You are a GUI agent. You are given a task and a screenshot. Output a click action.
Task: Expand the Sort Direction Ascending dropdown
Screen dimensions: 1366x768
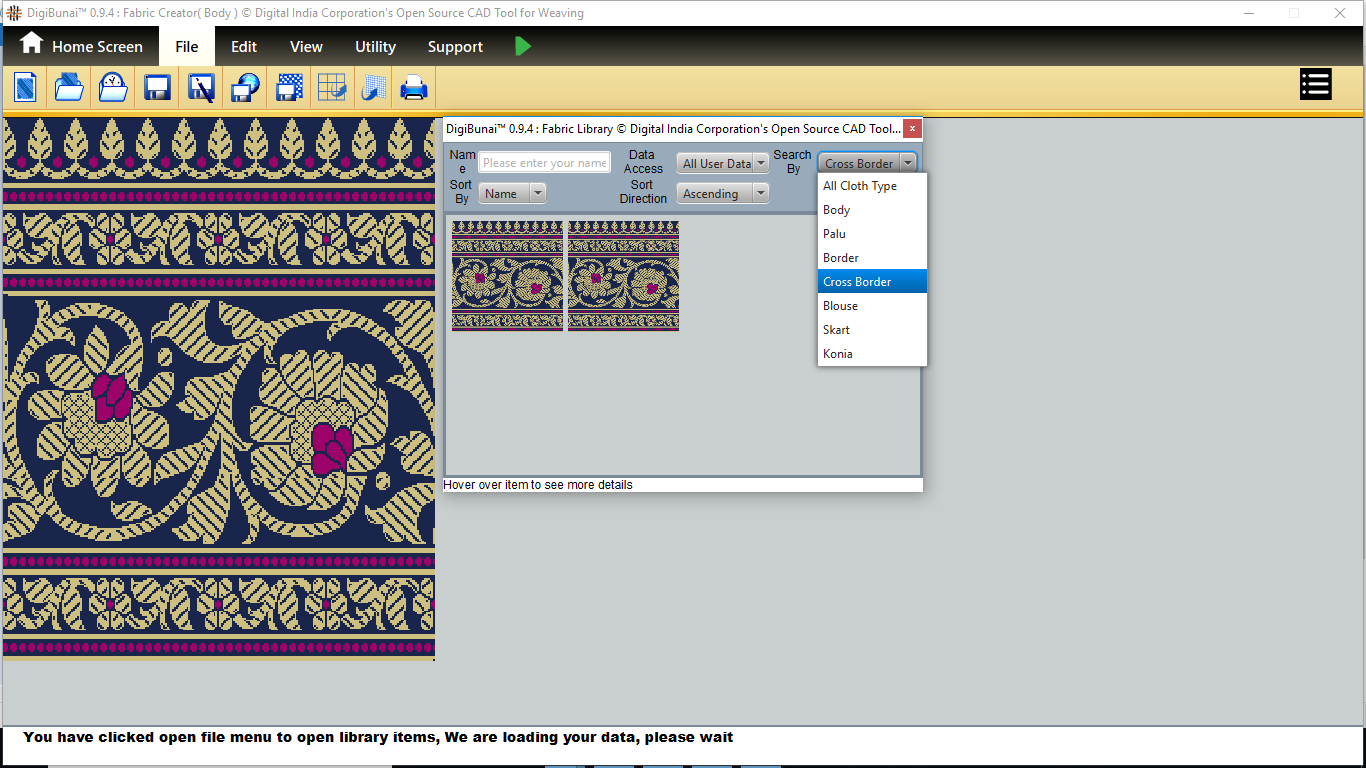coord(723,193)
